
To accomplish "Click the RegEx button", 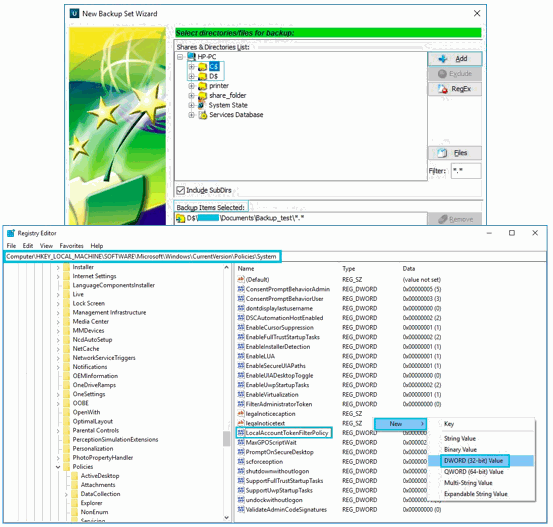I will pos(455,89).
